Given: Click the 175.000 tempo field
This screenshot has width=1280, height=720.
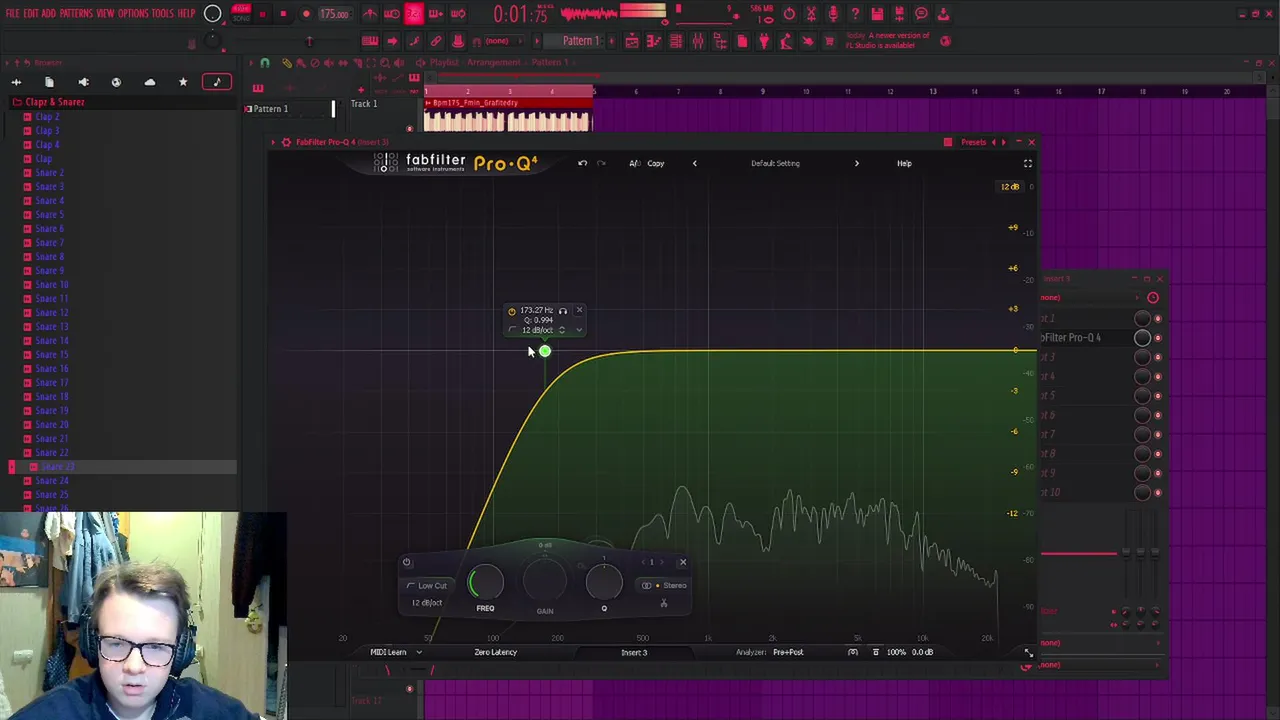Looking at the screenshot, I should [x=334, y=14].
